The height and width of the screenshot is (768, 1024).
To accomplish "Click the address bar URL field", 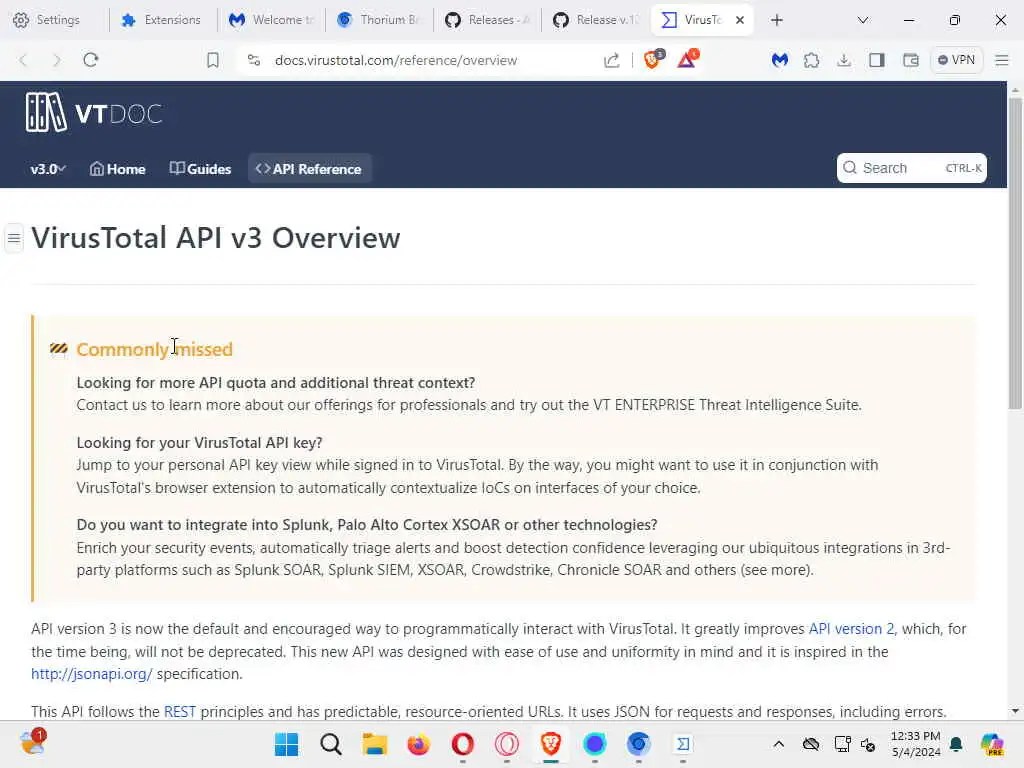I will pyautogui.click(x=396, y=60).
